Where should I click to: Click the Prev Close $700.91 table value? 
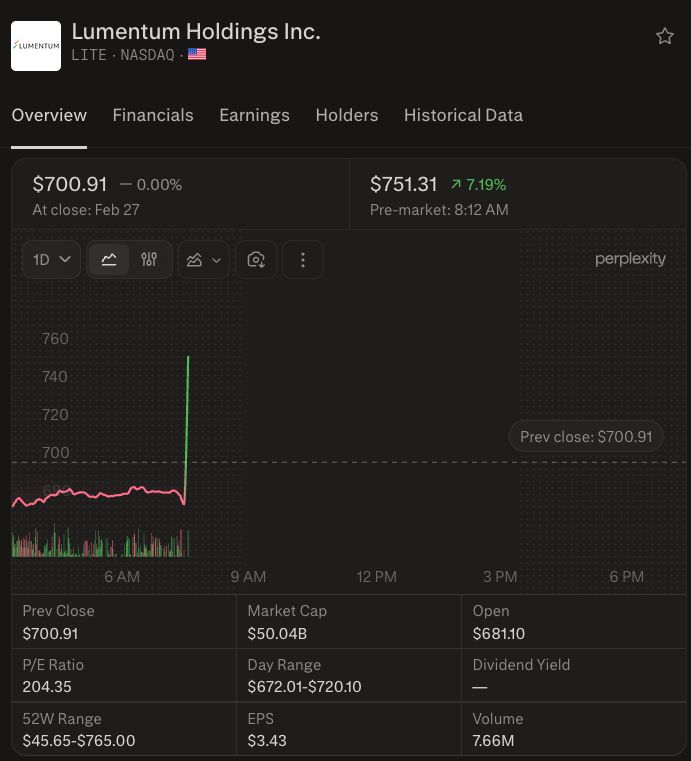pos(50,633)
